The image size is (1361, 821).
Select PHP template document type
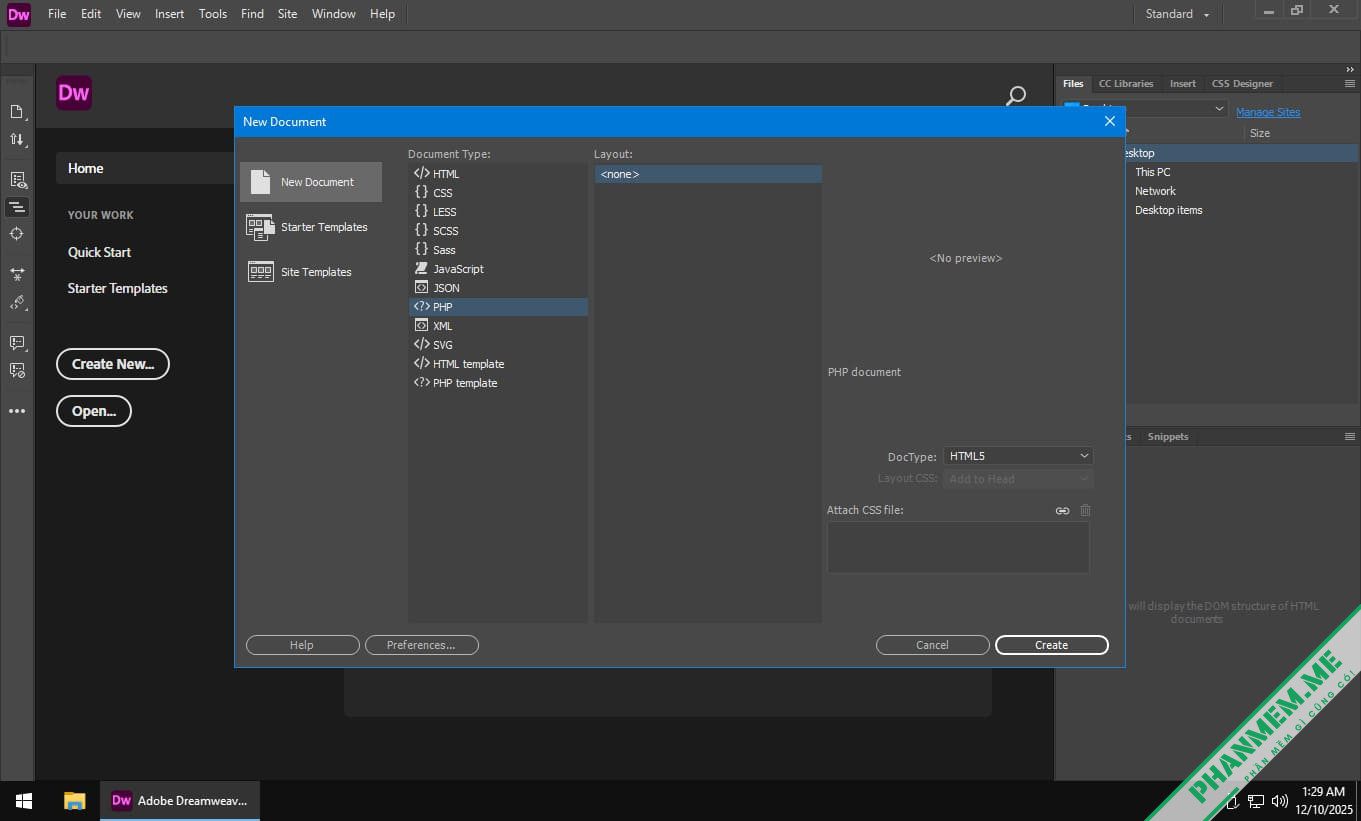coord(498,383)
